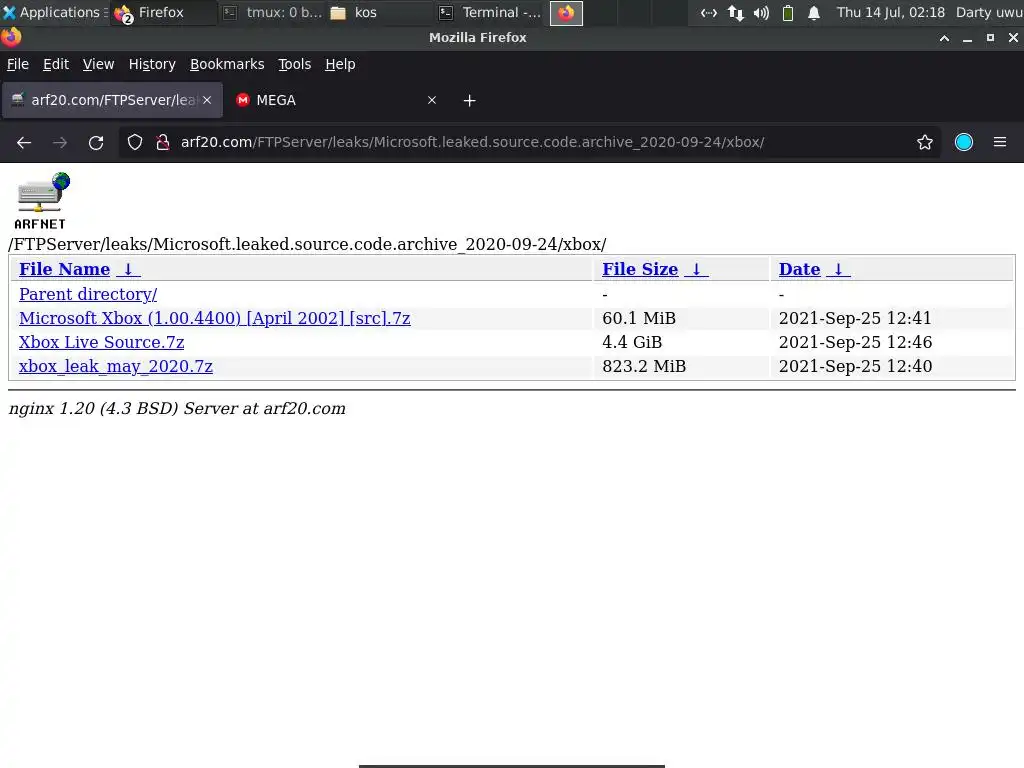This screenshot has width=1024, height=768.
Task: Select the arf20.com FTPServer tab
Action: coord(112,100)
